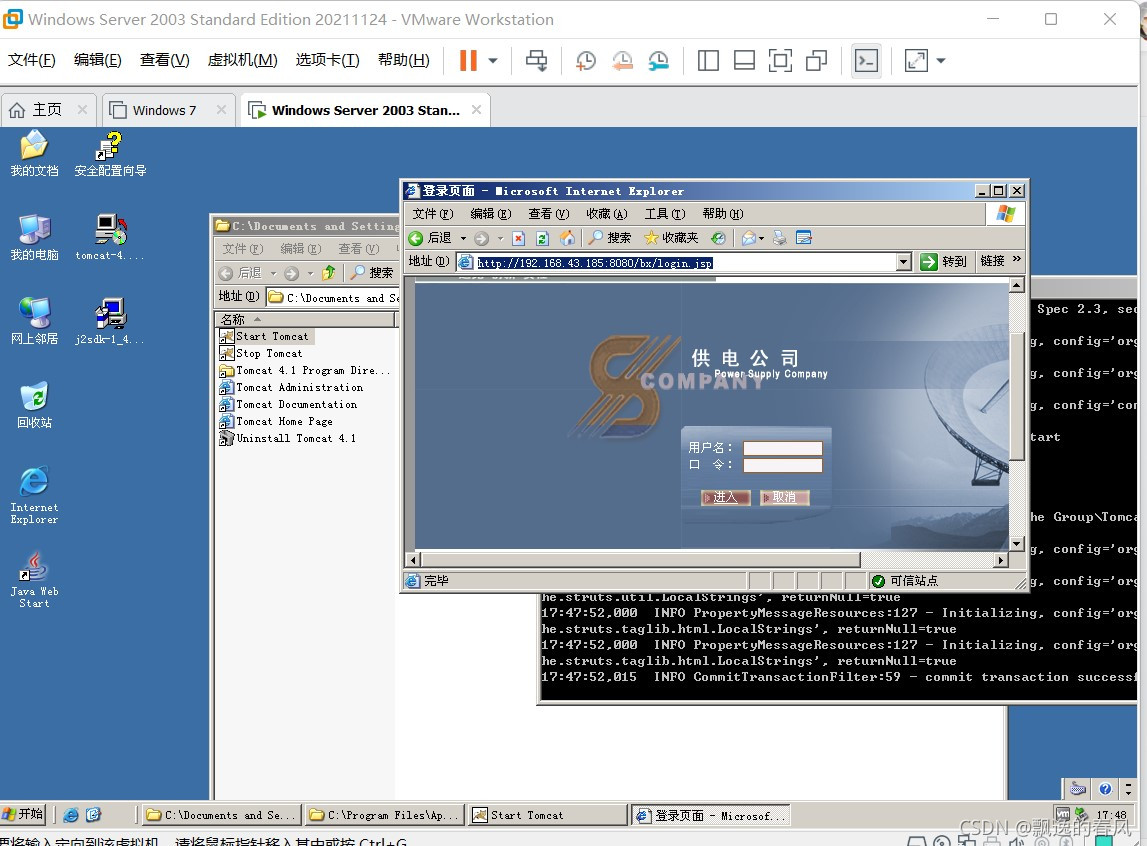
Task: Select the Java Web Start desktop shortcut
Action: point(34,579)
